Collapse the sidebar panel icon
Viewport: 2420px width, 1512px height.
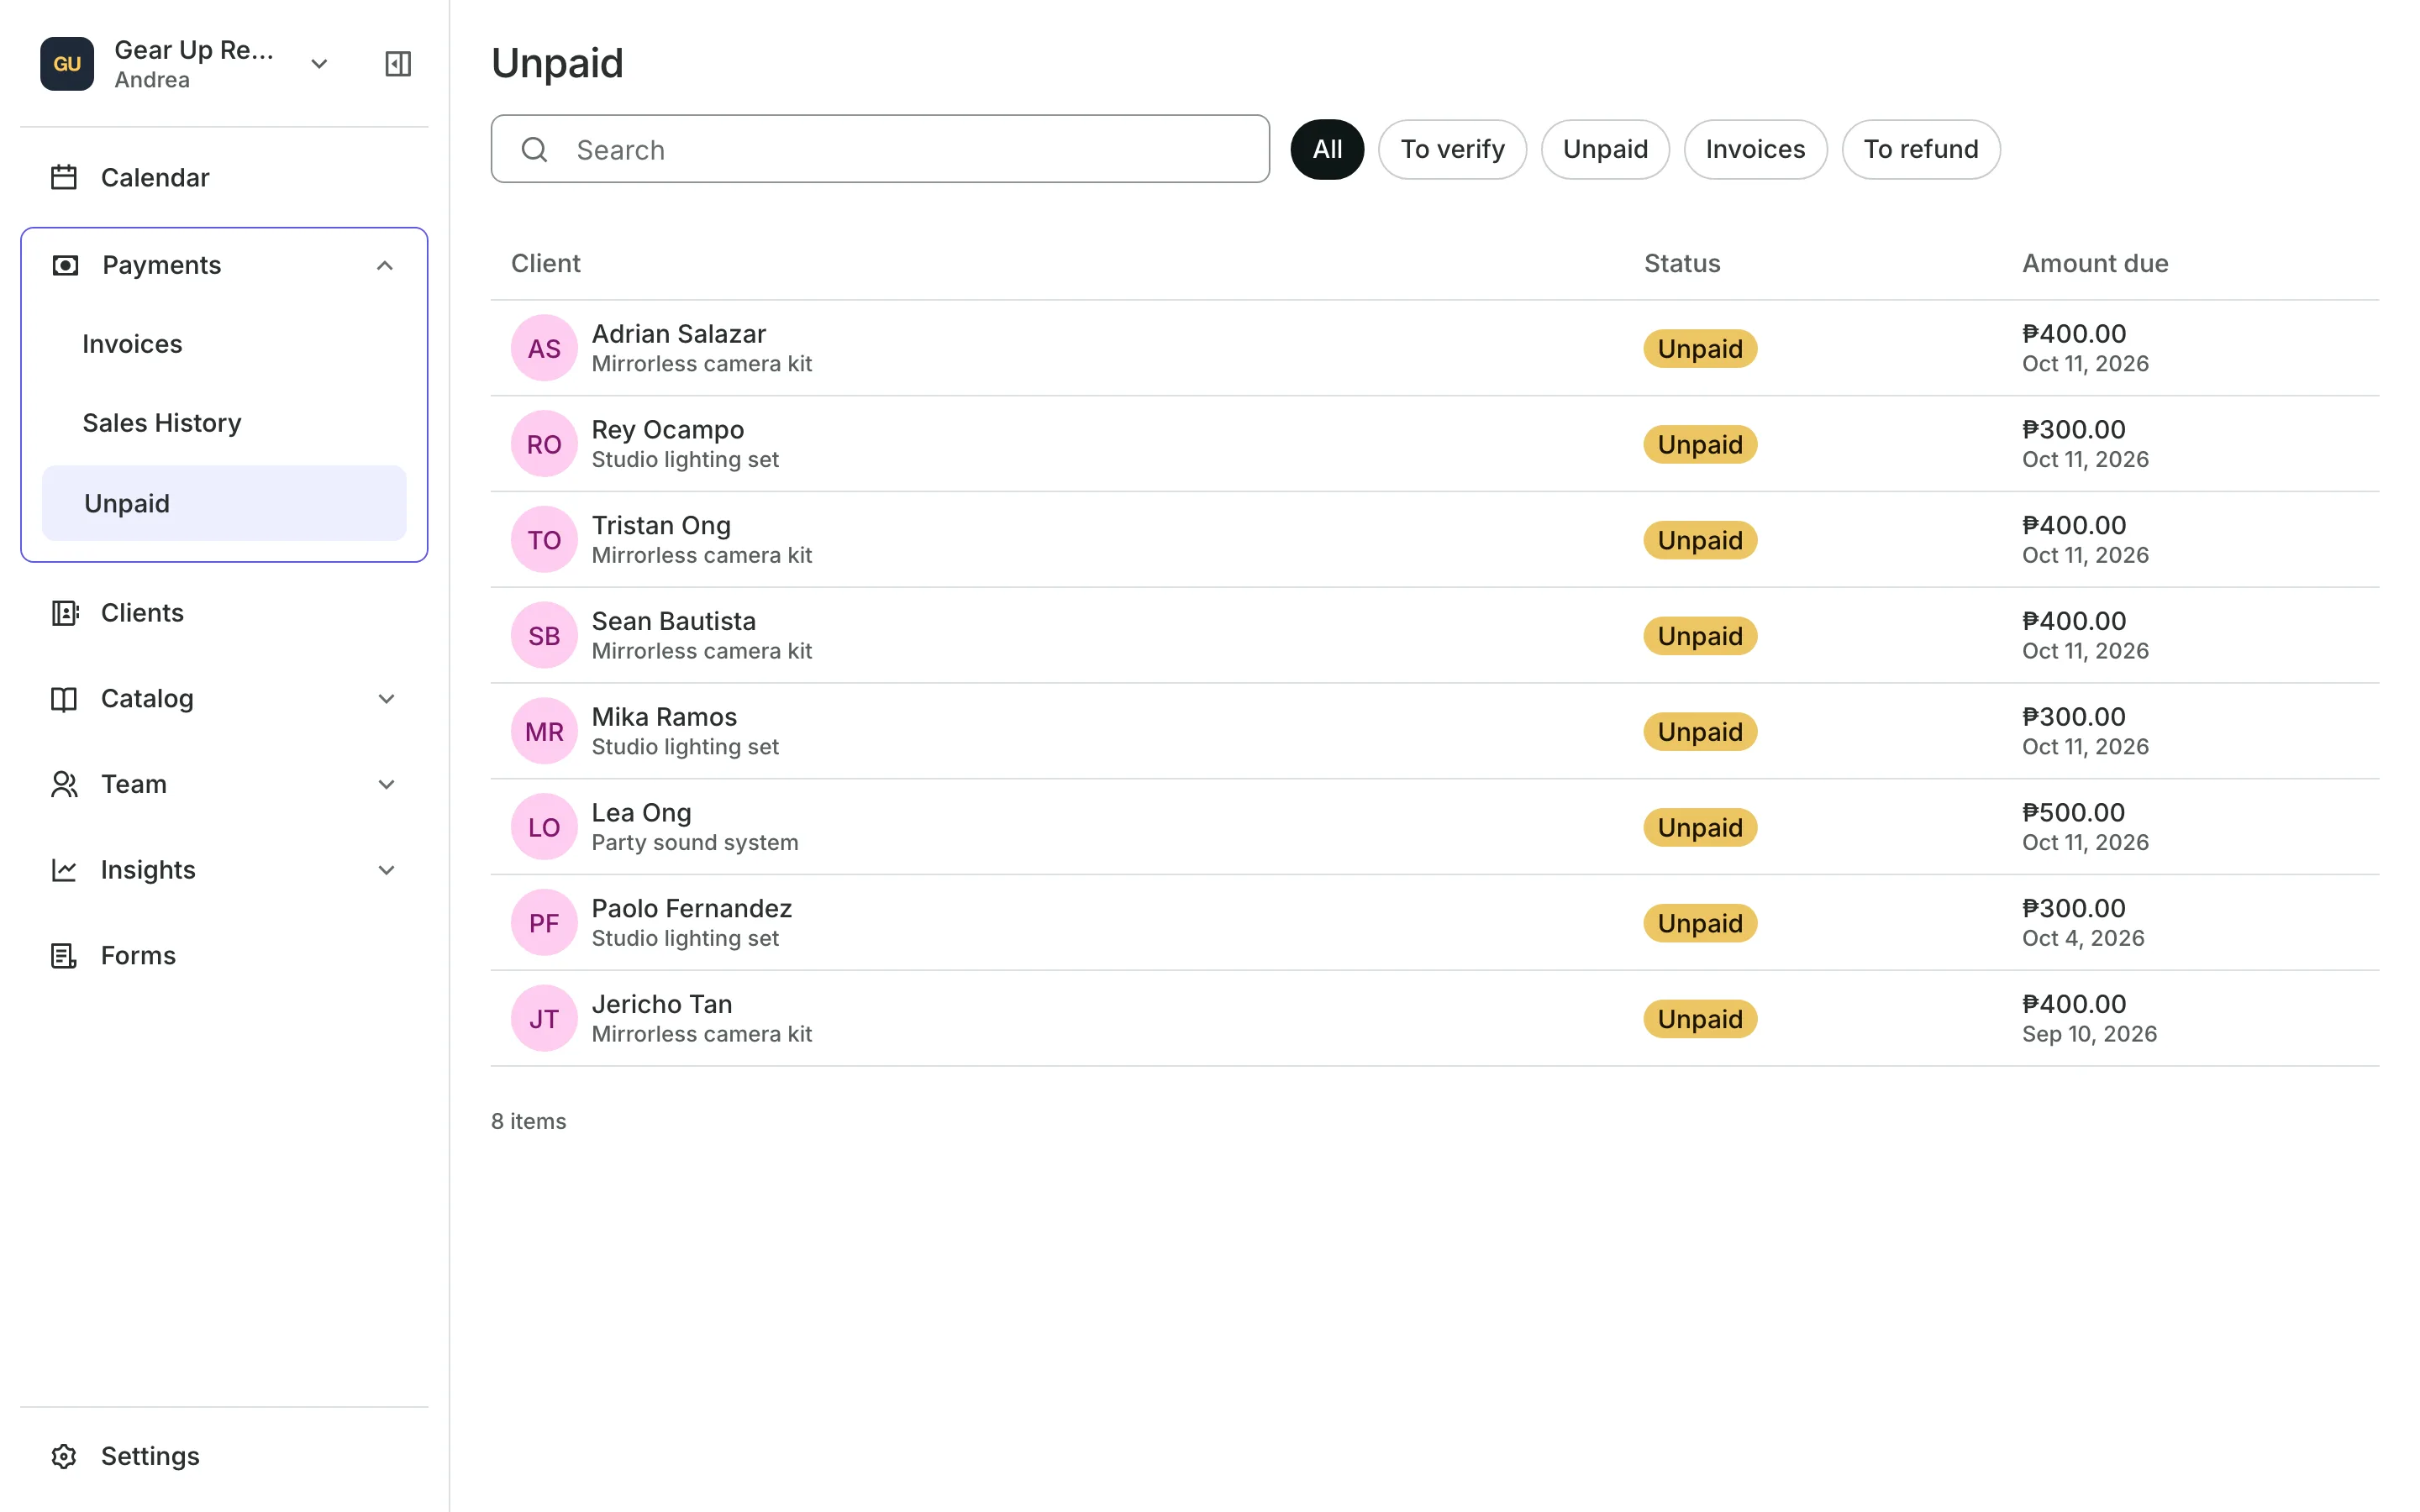click(x=398, y=64)
